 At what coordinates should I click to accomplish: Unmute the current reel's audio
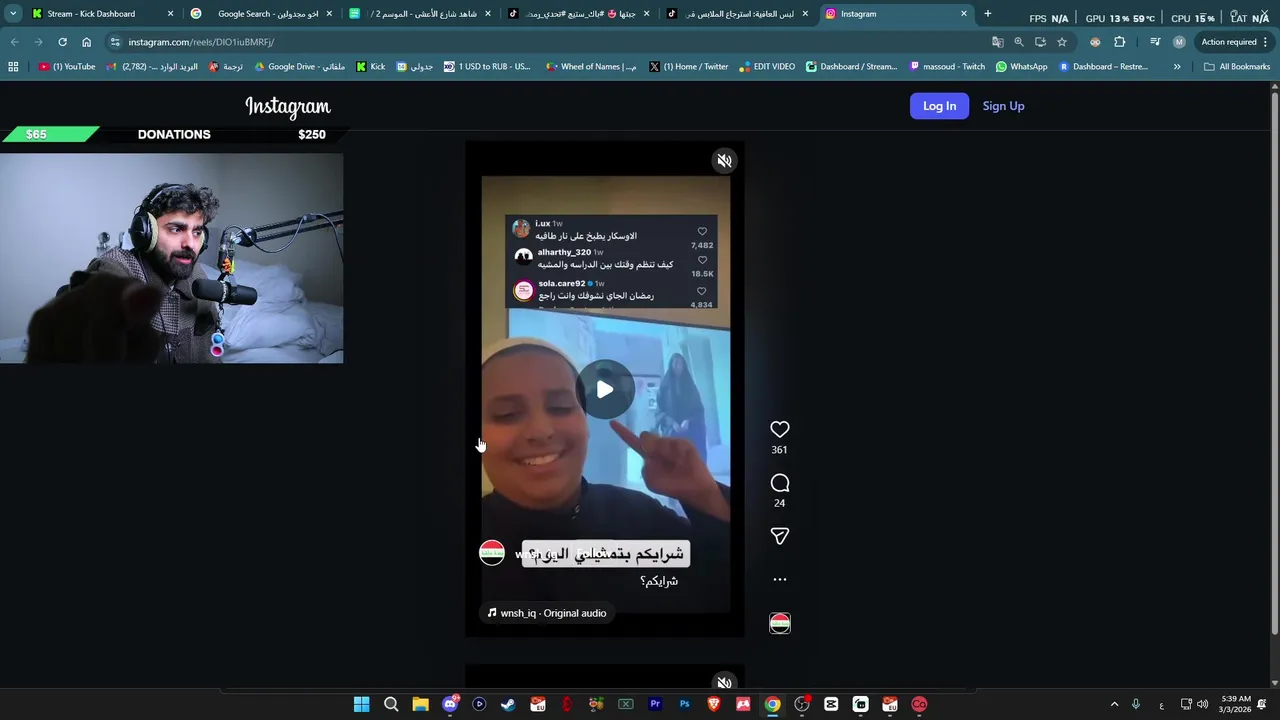click(x=724, y=160)
